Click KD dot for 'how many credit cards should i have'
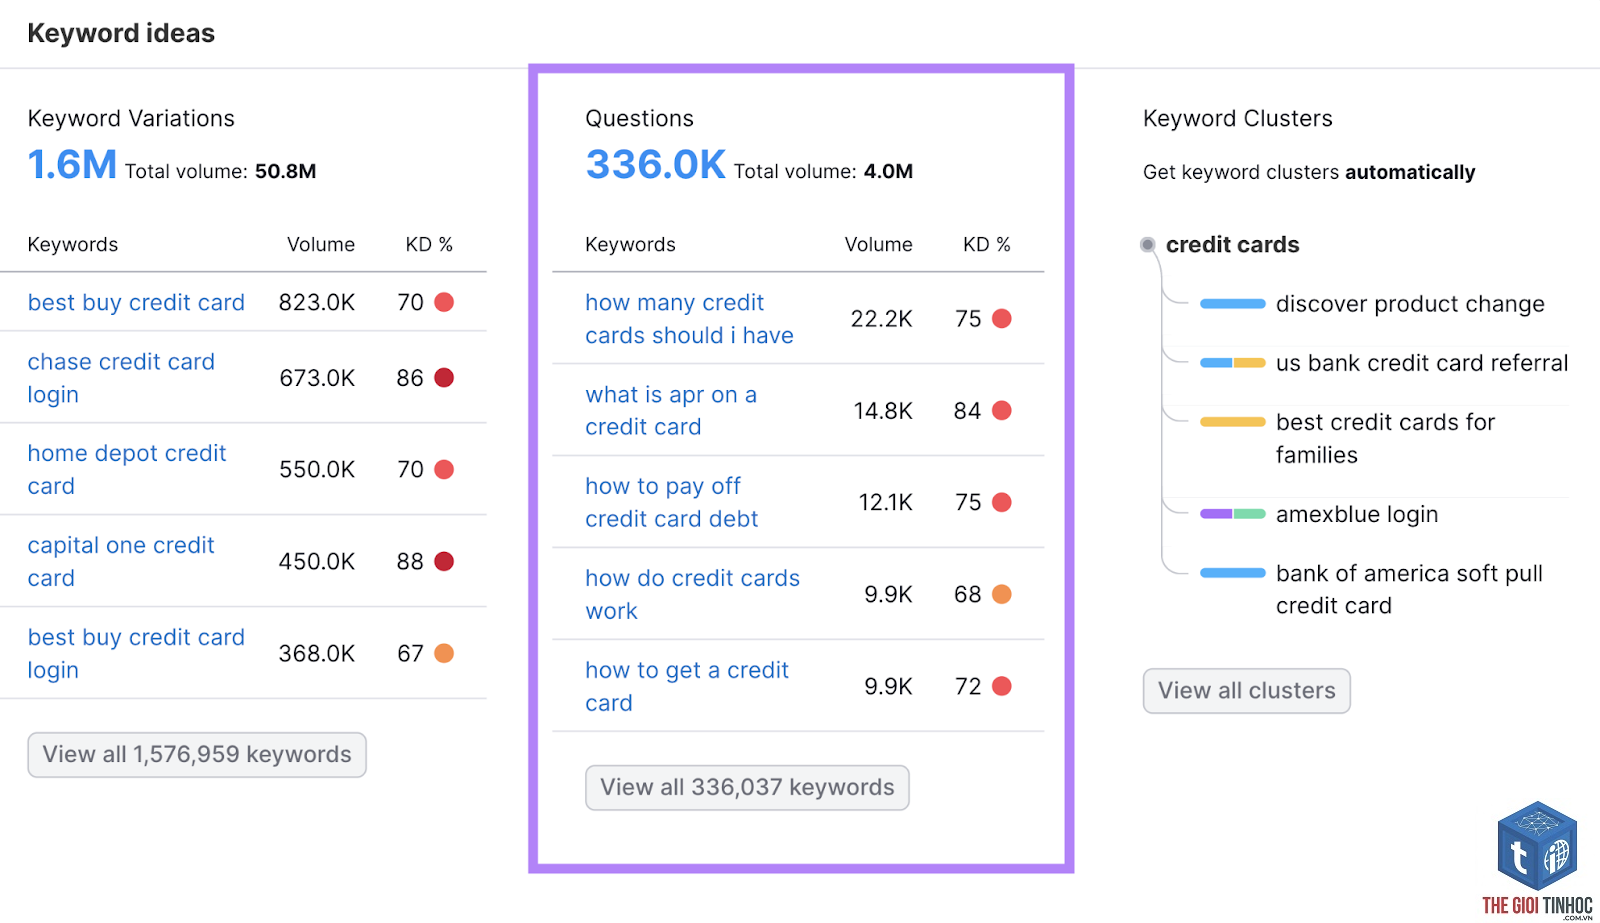This screenshot has width=1600, height=923. 1002,318
